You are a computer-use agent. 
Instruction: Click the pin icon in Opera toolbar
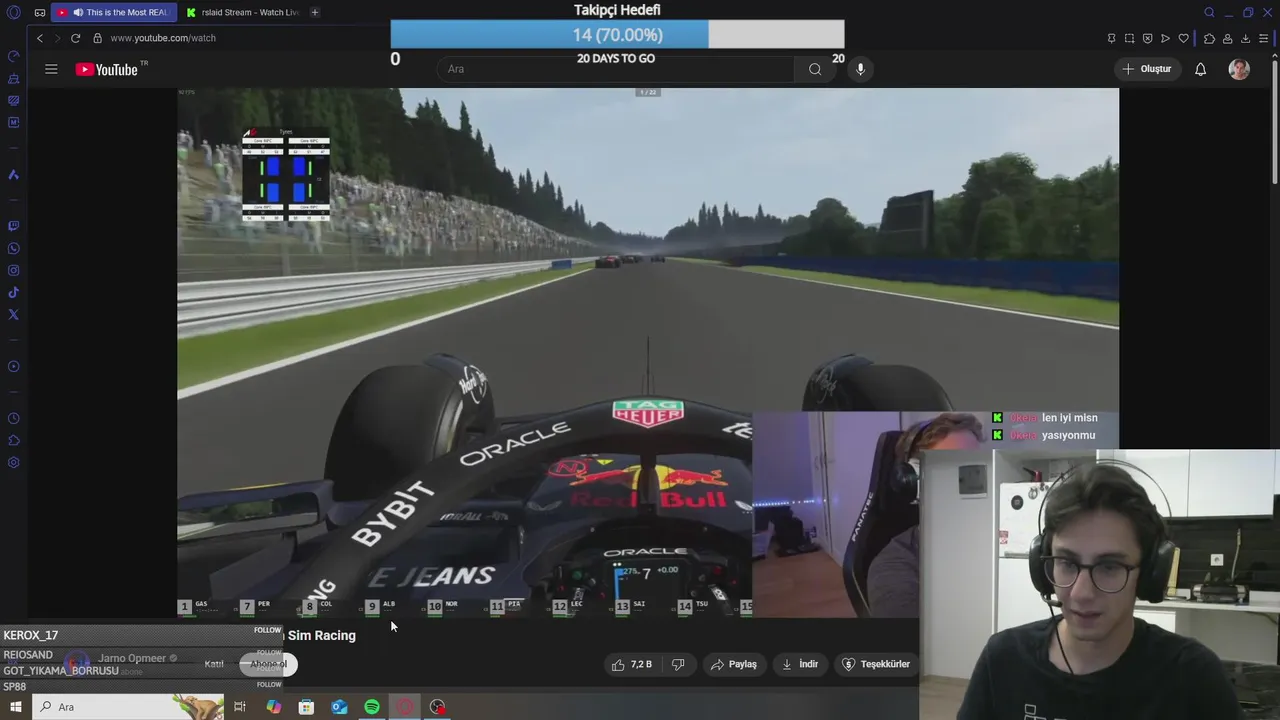[1111, 39]
